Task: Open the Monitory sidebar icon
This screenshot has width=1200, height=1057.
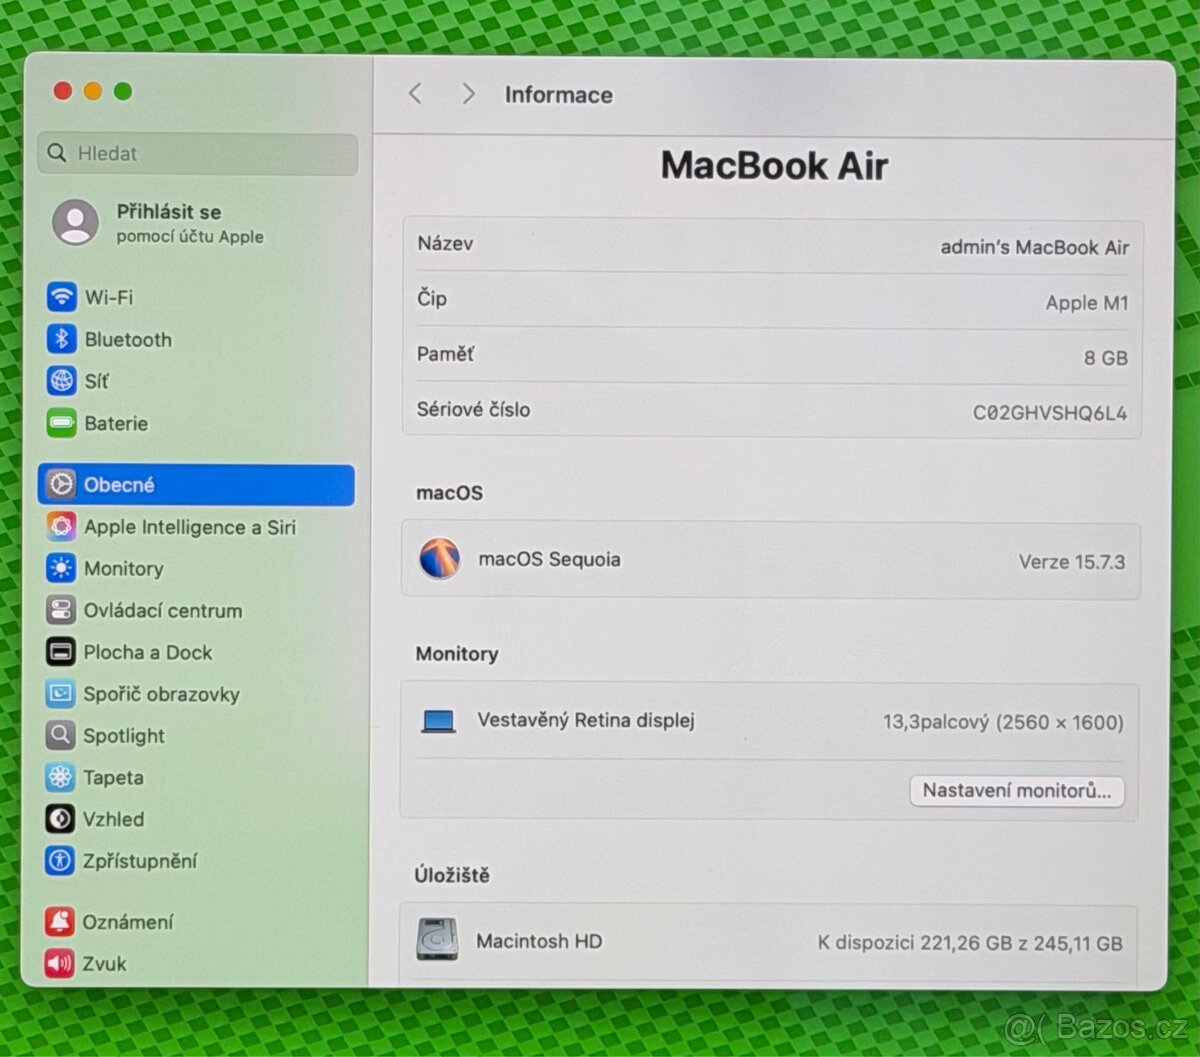Action: [x=61, y=568]
